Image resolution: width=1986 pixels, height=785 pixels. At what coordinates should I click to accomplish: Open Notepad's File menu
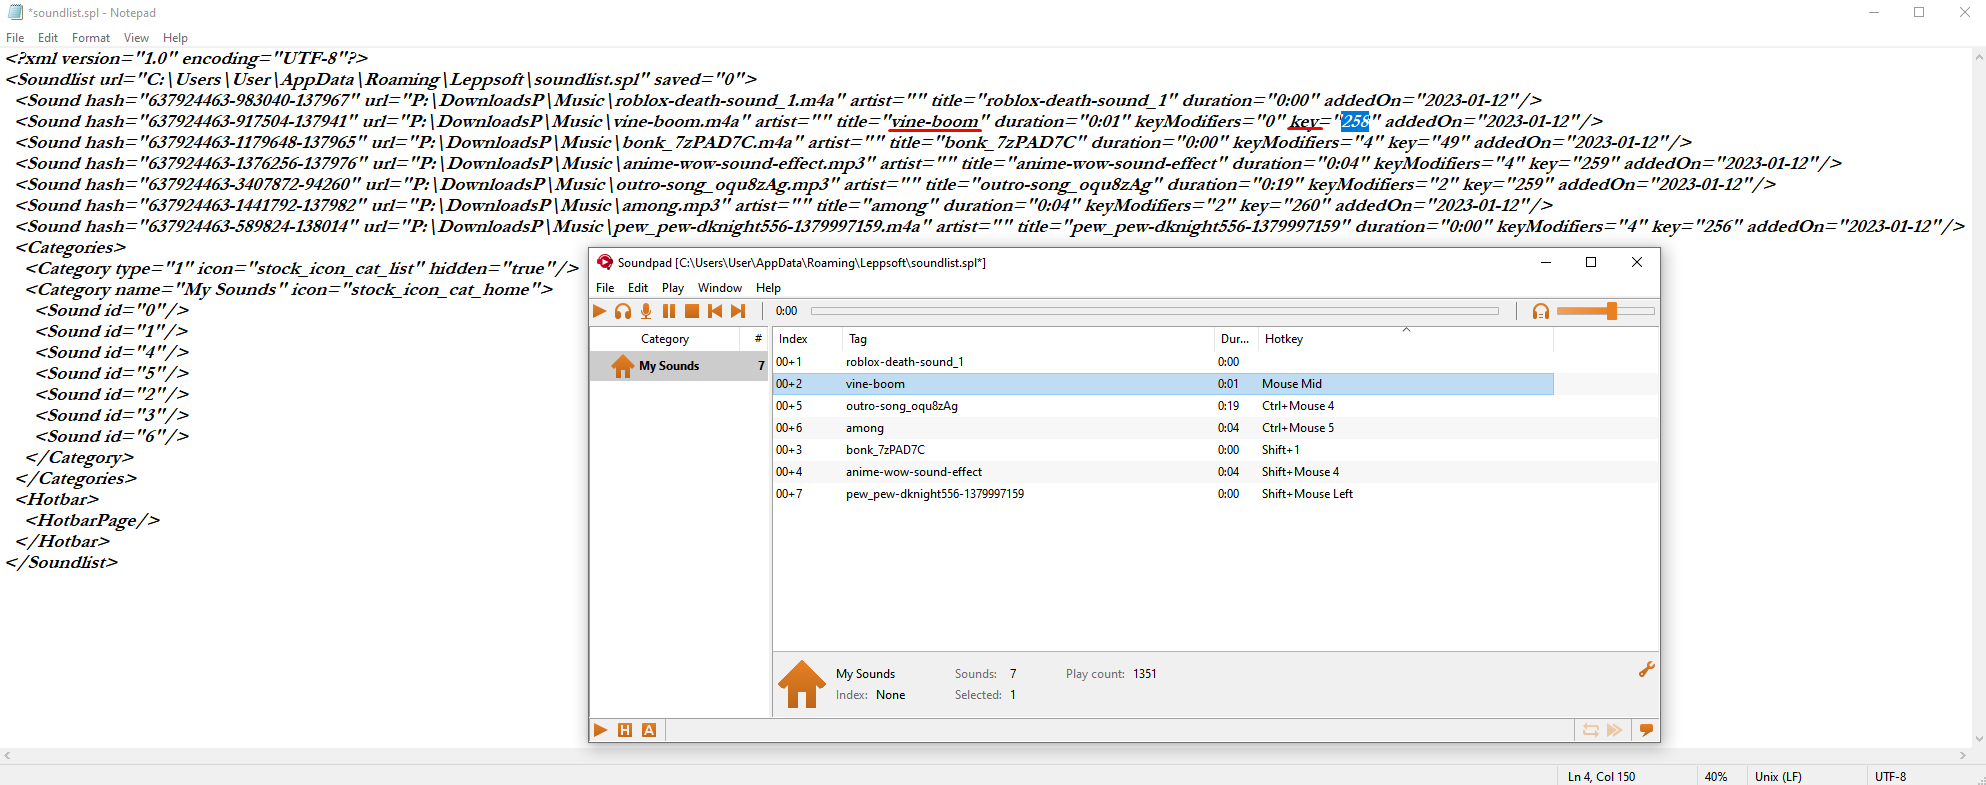click(15, 38)
